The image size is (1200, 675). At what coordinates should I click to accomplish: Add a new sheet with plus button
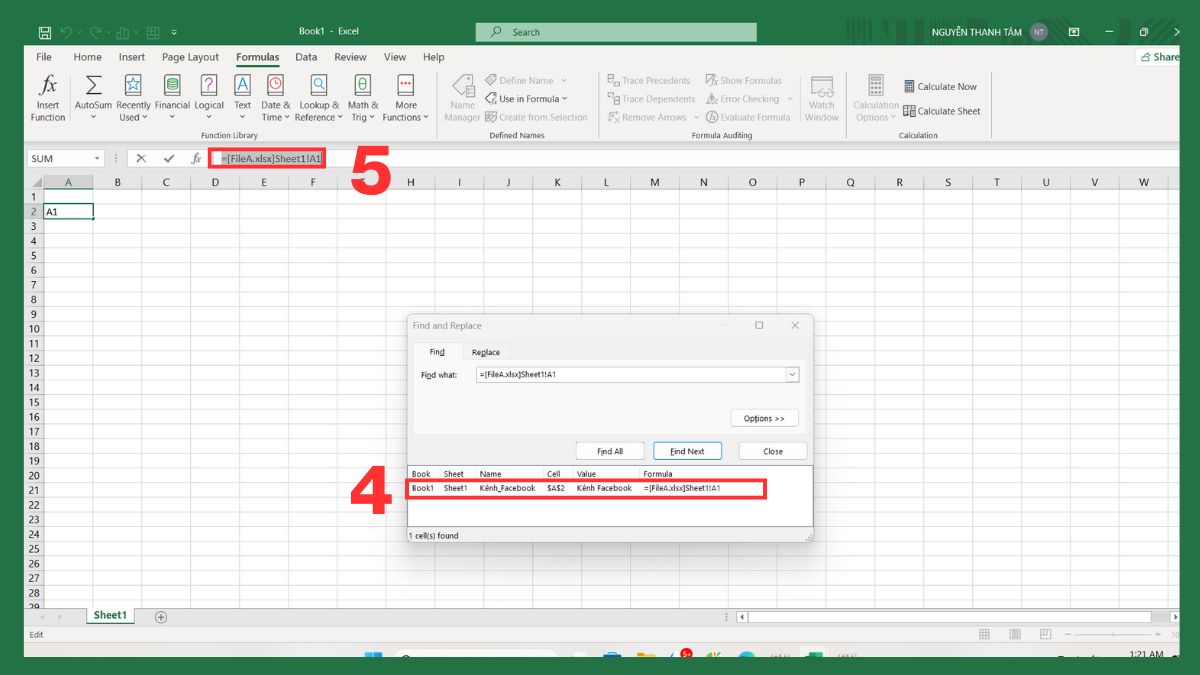click(x=161, y=617)
